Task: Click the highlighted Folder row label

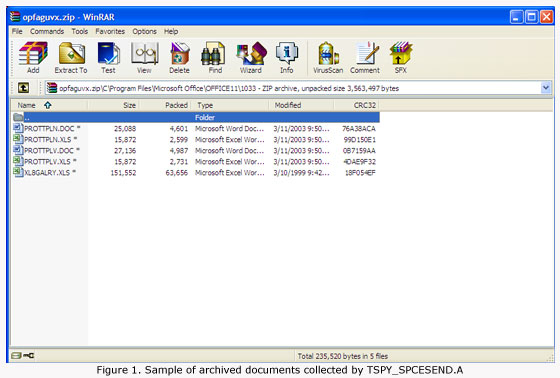Action: click(205, 118)
